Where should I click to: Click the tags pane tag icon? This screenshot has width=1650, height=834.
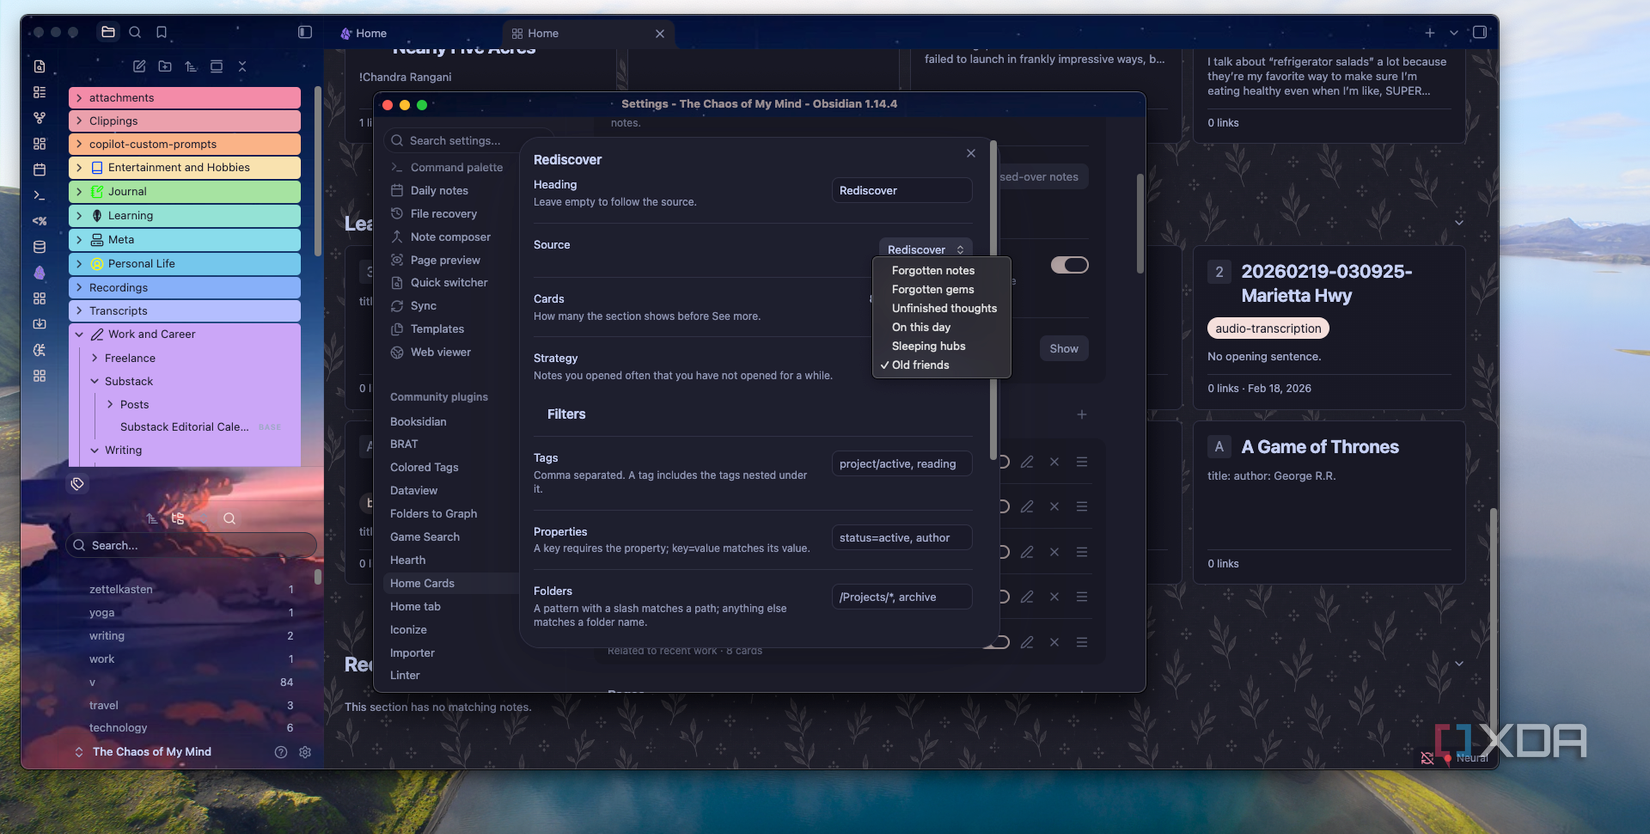point(77,484)
